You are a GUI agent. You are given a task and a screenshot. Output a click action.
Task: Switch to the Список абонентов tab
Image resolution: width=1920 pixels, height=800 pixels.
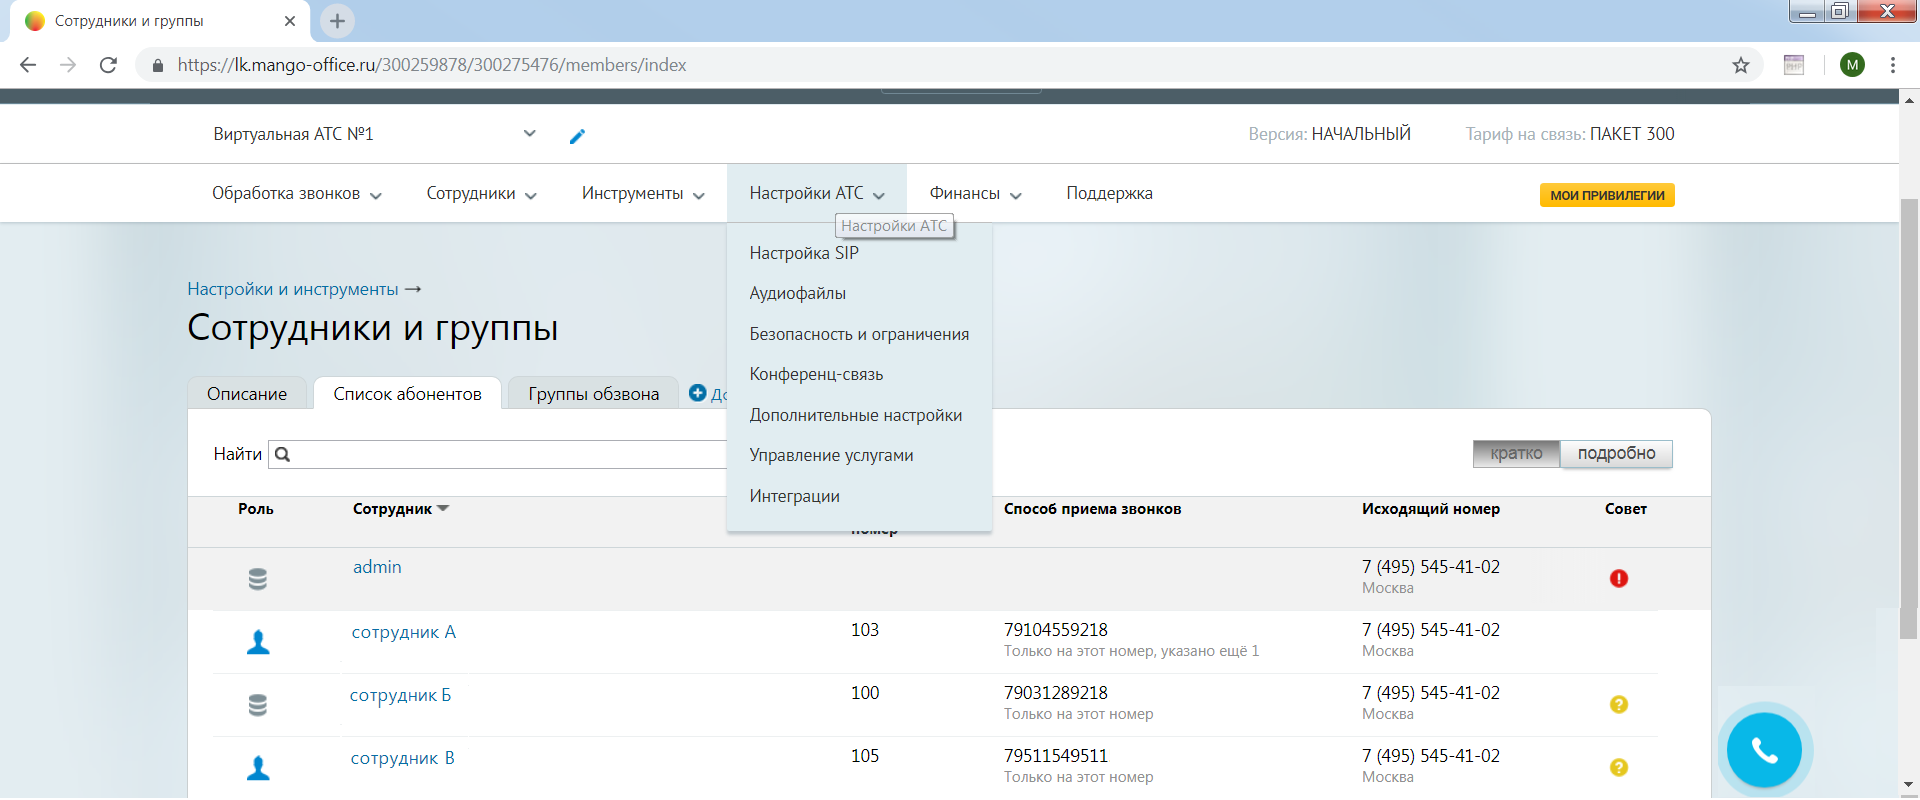(407, 394)
